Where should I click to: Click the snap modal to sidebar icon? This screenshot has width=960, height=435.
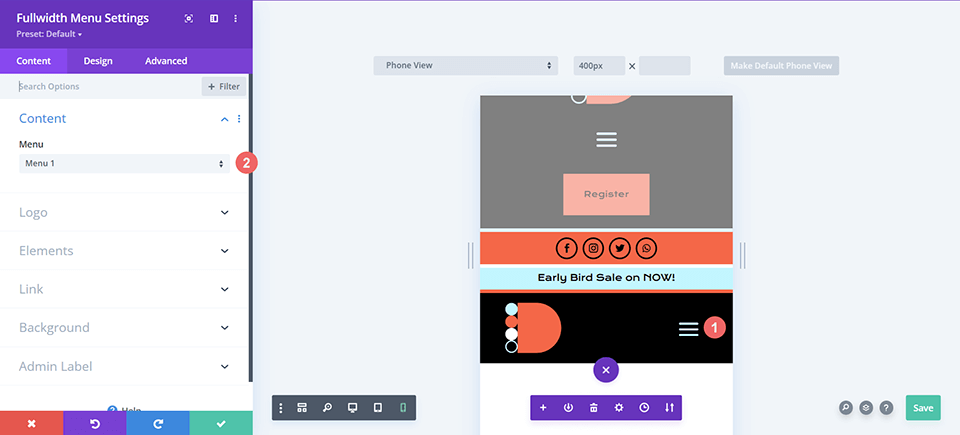[213, 19]
